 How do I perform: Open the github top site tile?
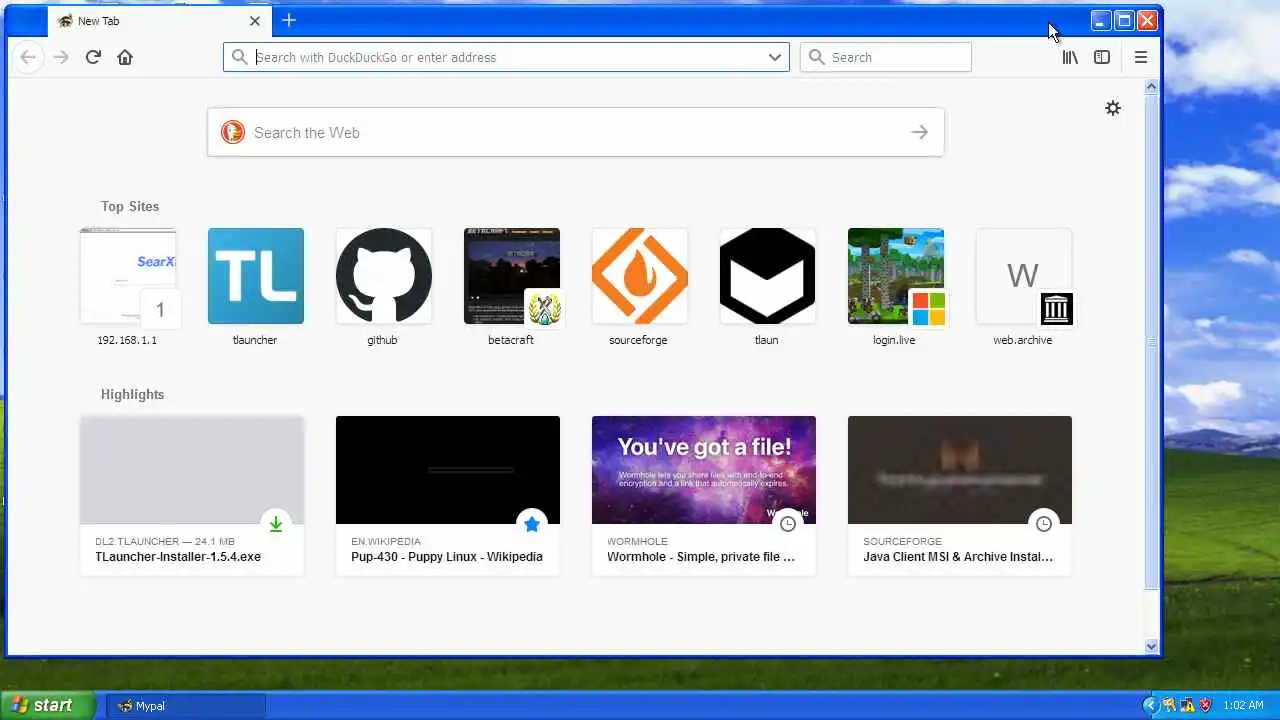[384, 287]
